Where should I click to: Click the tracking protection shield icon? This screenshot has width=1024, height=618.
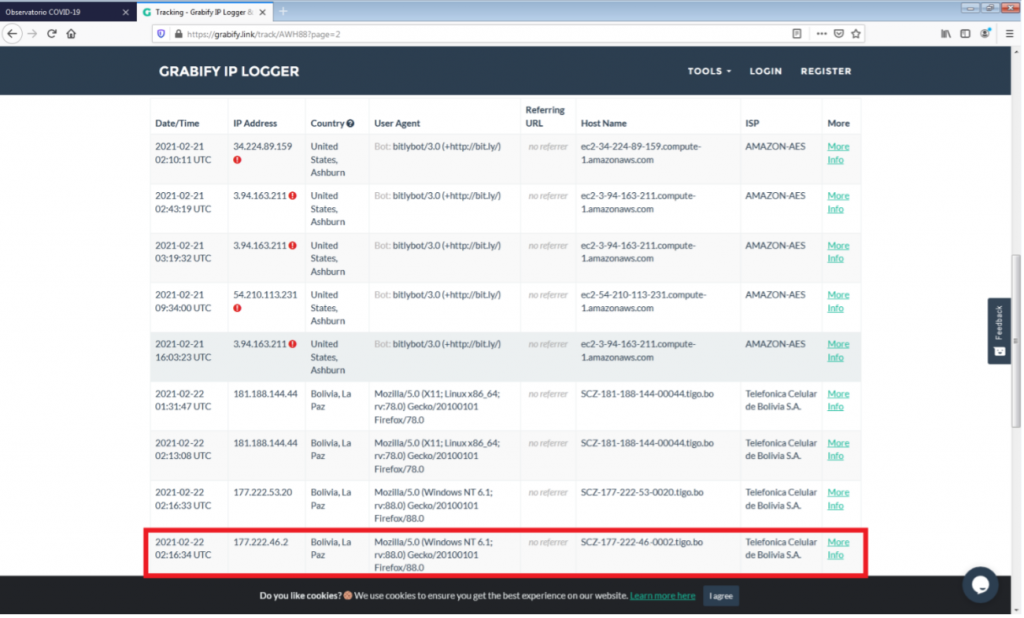click(x=160, y=33)
